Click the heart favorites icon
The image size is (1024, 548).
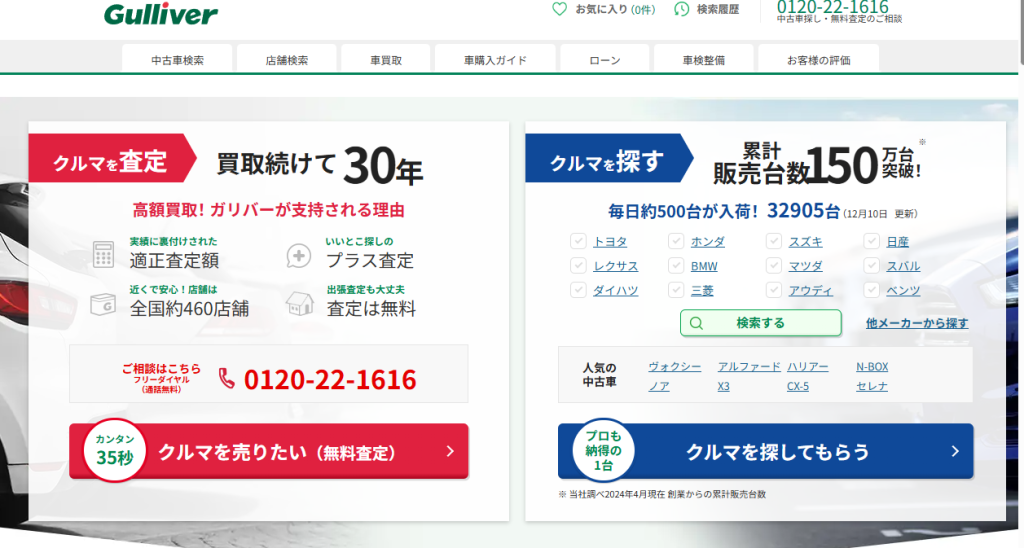tap(560, 9)
